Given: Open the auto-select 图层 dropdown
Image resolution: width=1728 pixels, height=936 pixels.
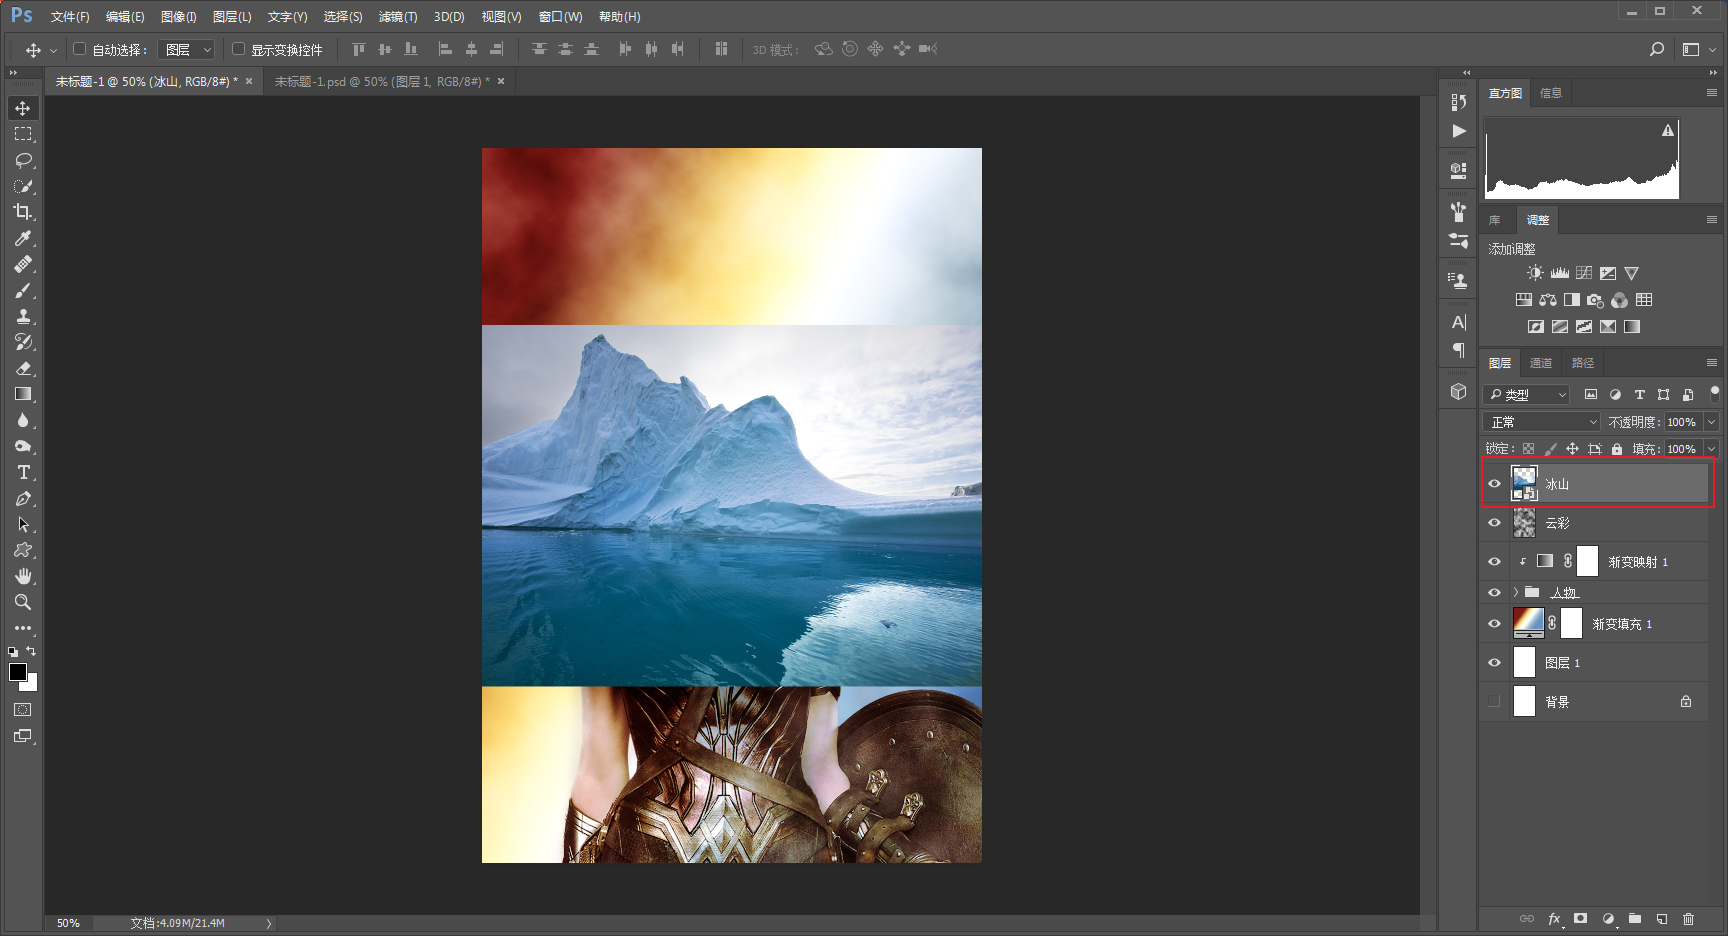Looking at the screenshot, I should pos(187,49).
